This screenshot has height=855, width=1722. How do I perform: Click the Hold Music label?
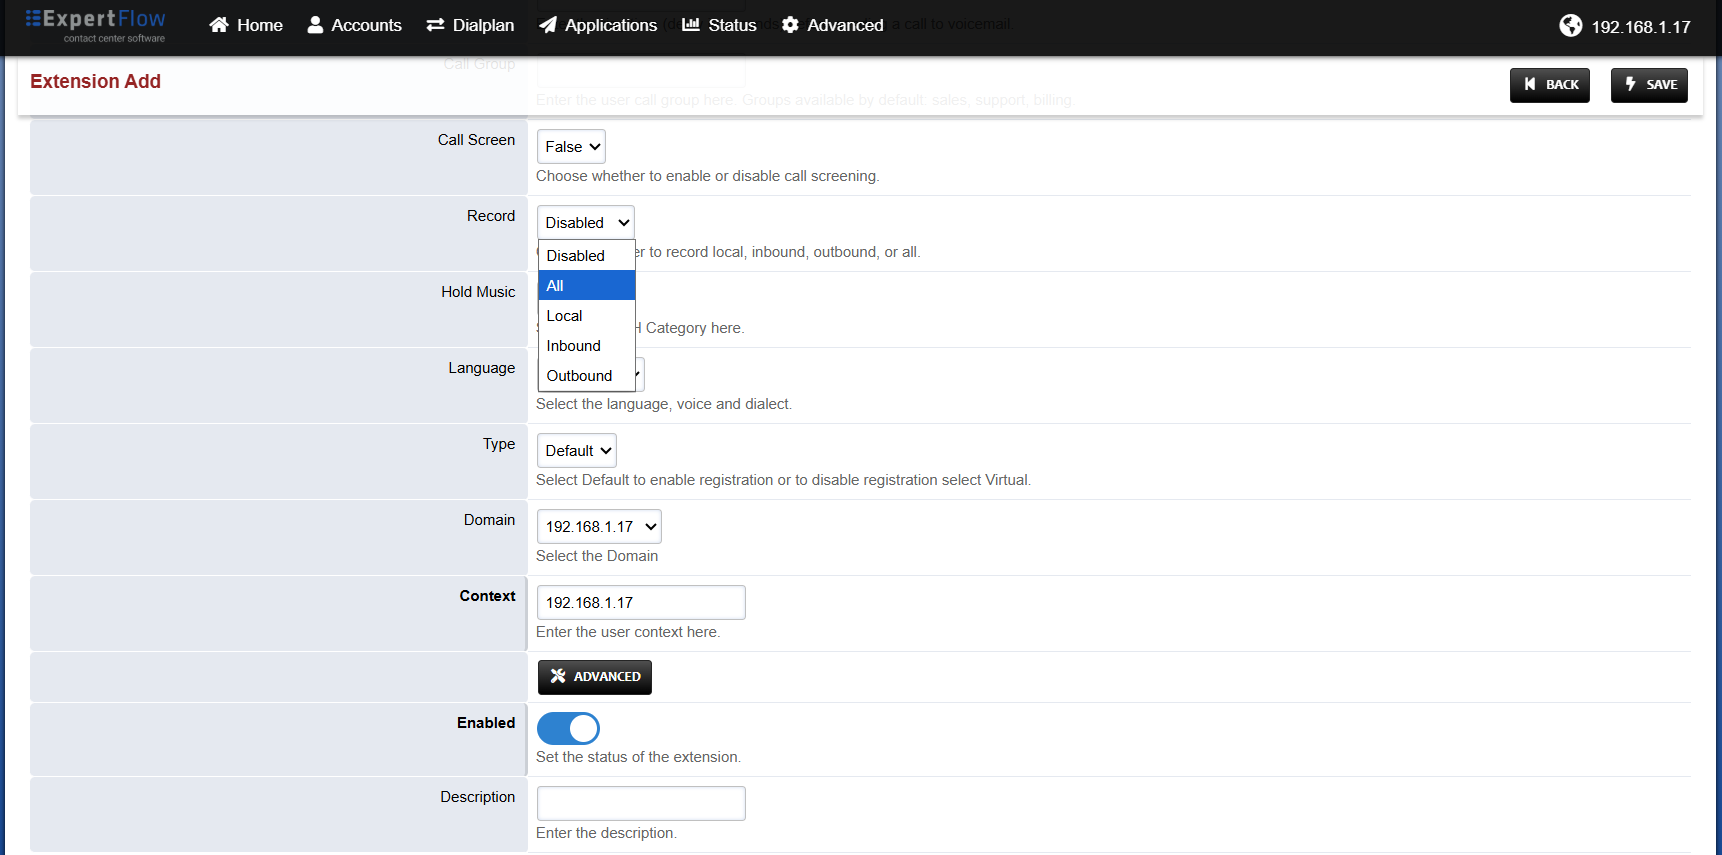coord(478,292)
